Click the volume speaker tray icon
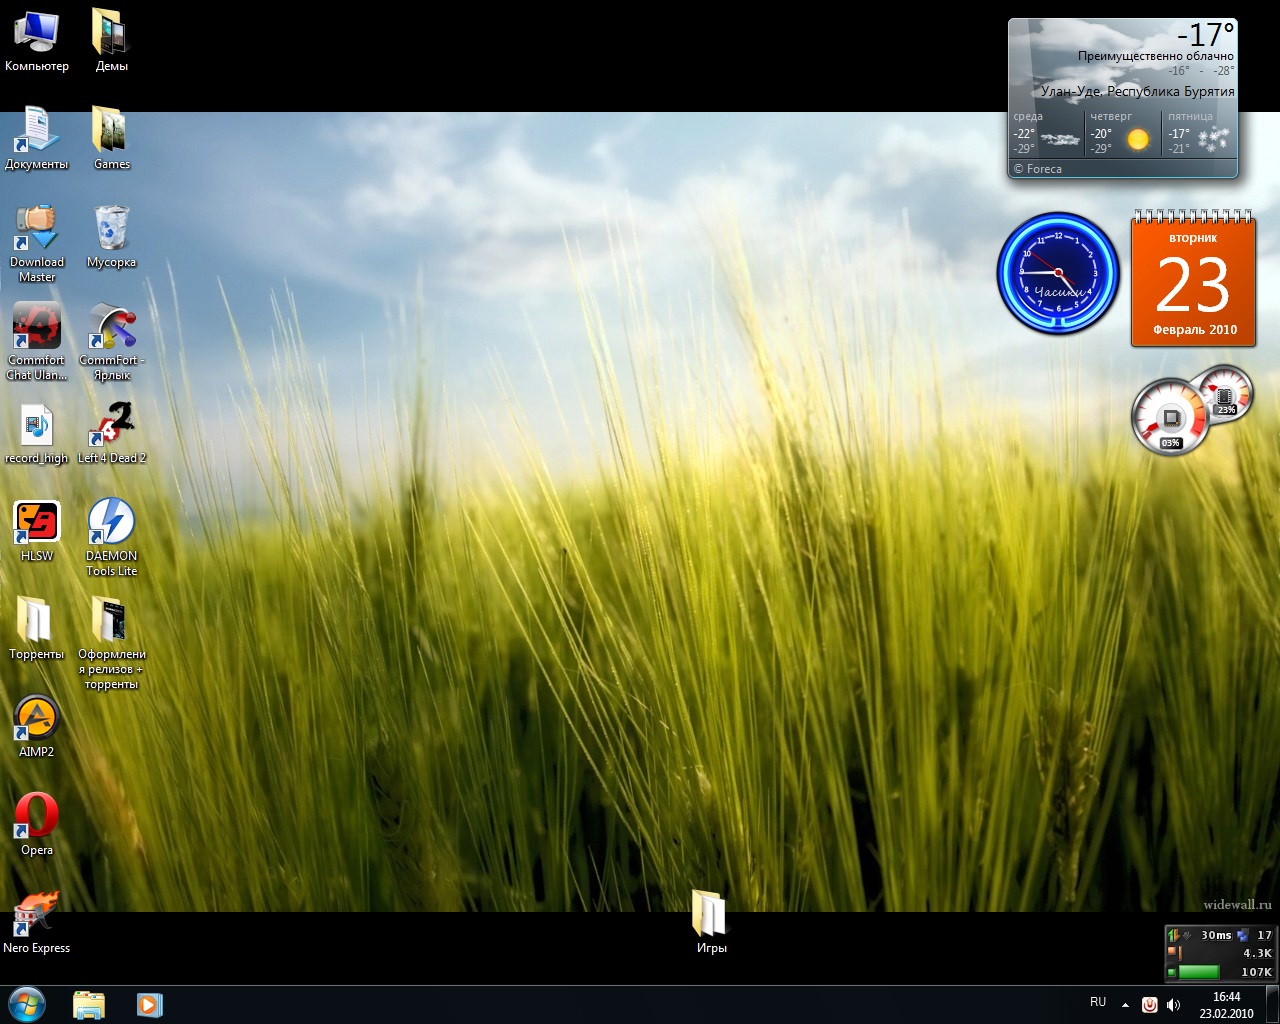The image size is (1280, 1024). pyautogui.click(x=1174, y=1004)
